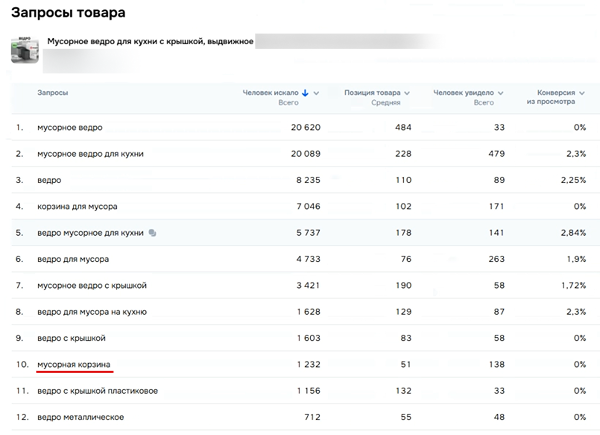Click the sort arrow in Человек искало

pos(305,93)
